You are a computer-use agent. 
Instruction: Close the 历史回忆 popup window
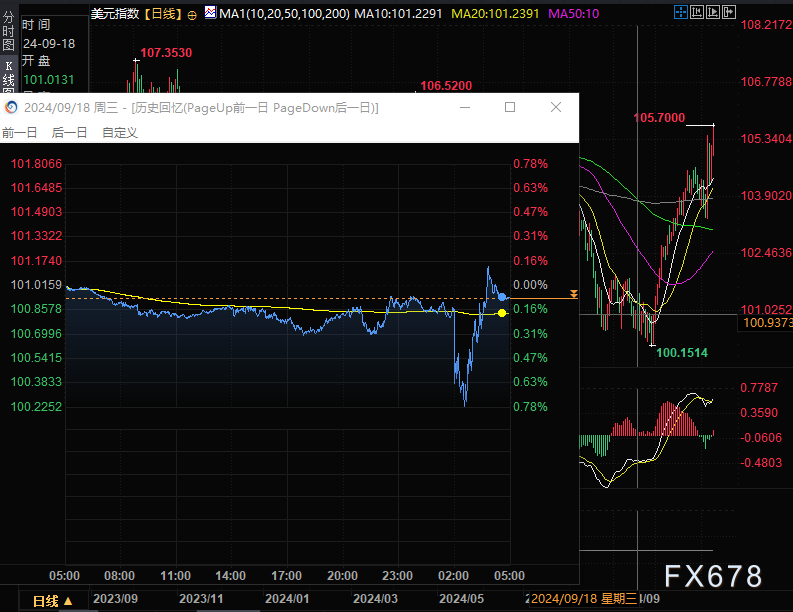pos(556,107)
